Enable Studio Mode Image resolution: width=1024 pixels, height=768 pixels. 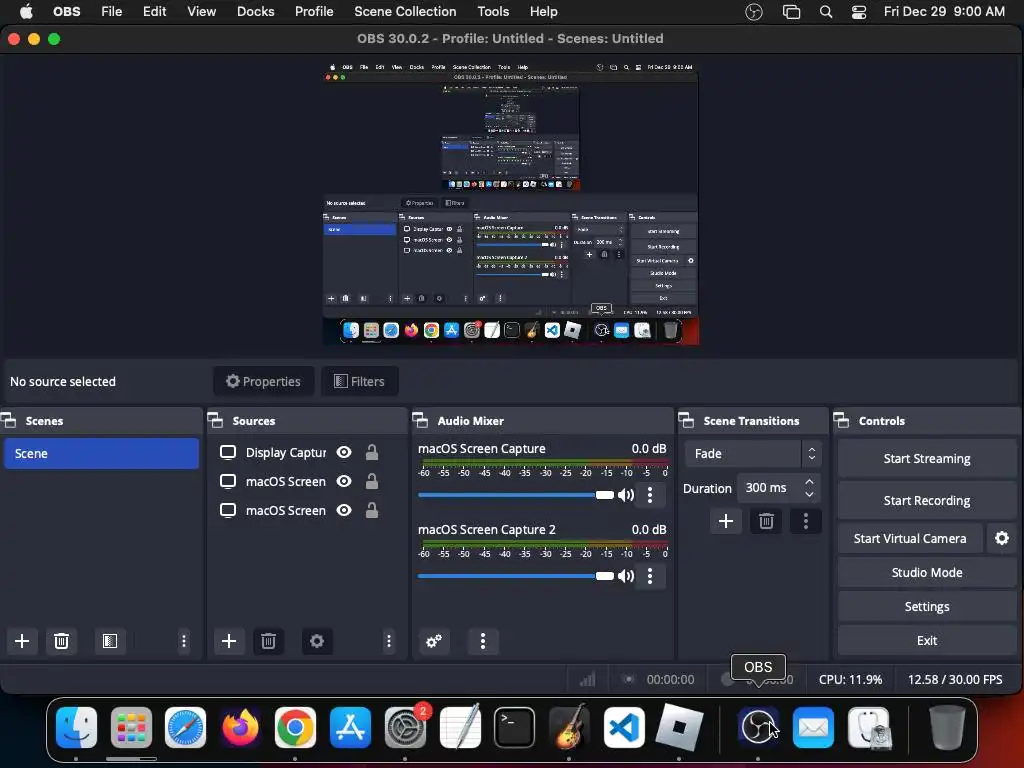[x=927, y=572]
